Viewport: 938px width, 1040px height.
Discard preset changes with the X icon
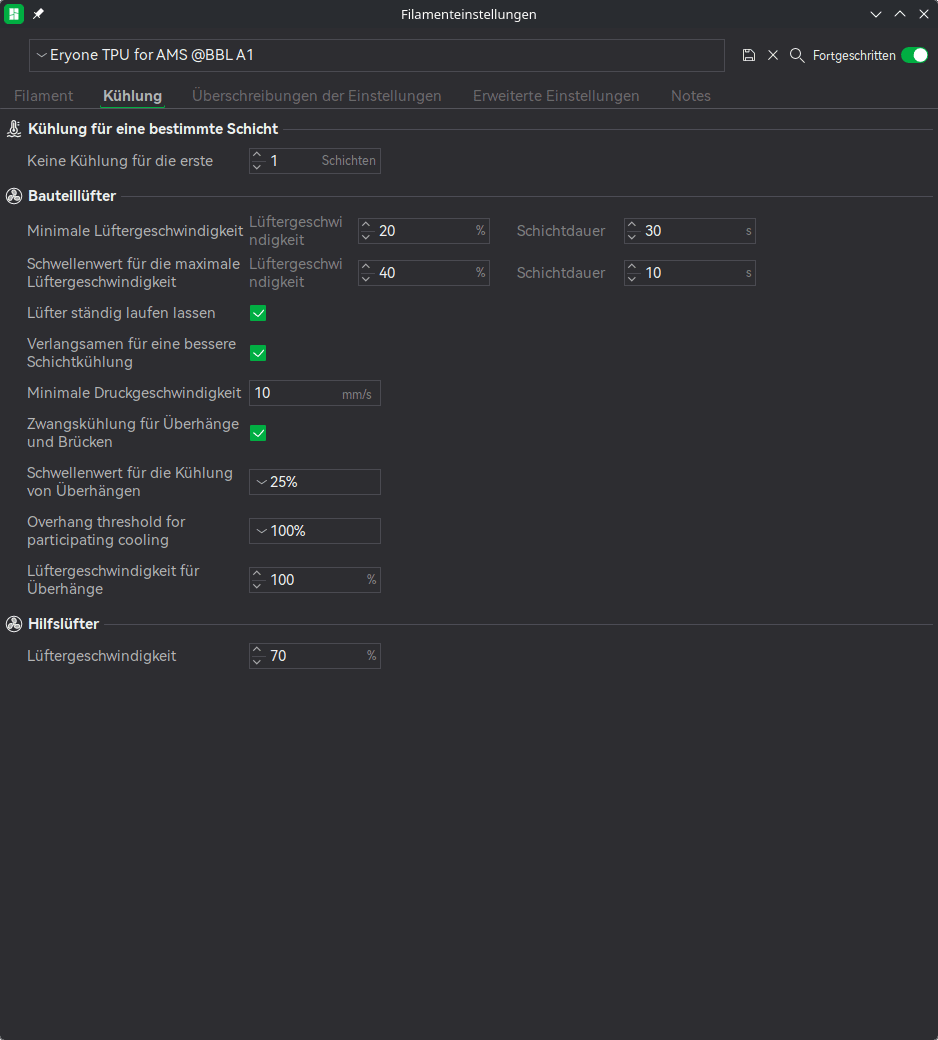[x=773, y=55]
